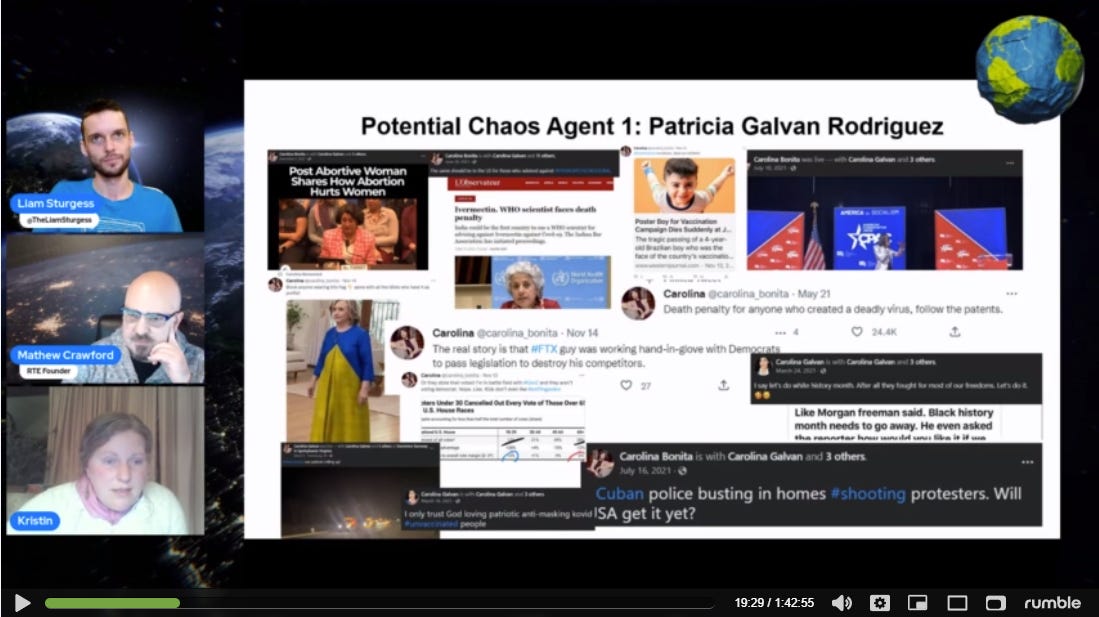Click the @TheLiamSturgess handle tag

click(60, 220)
